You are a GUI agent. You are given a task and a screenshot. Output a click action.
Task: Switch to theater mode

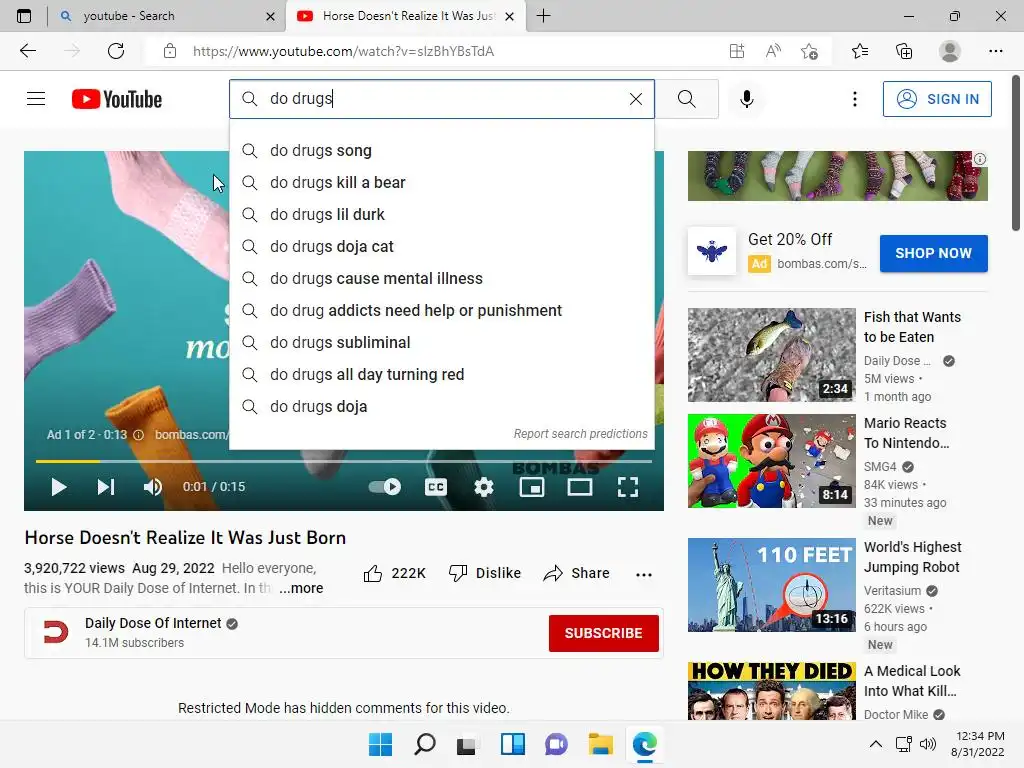click(x=579, y=487)
